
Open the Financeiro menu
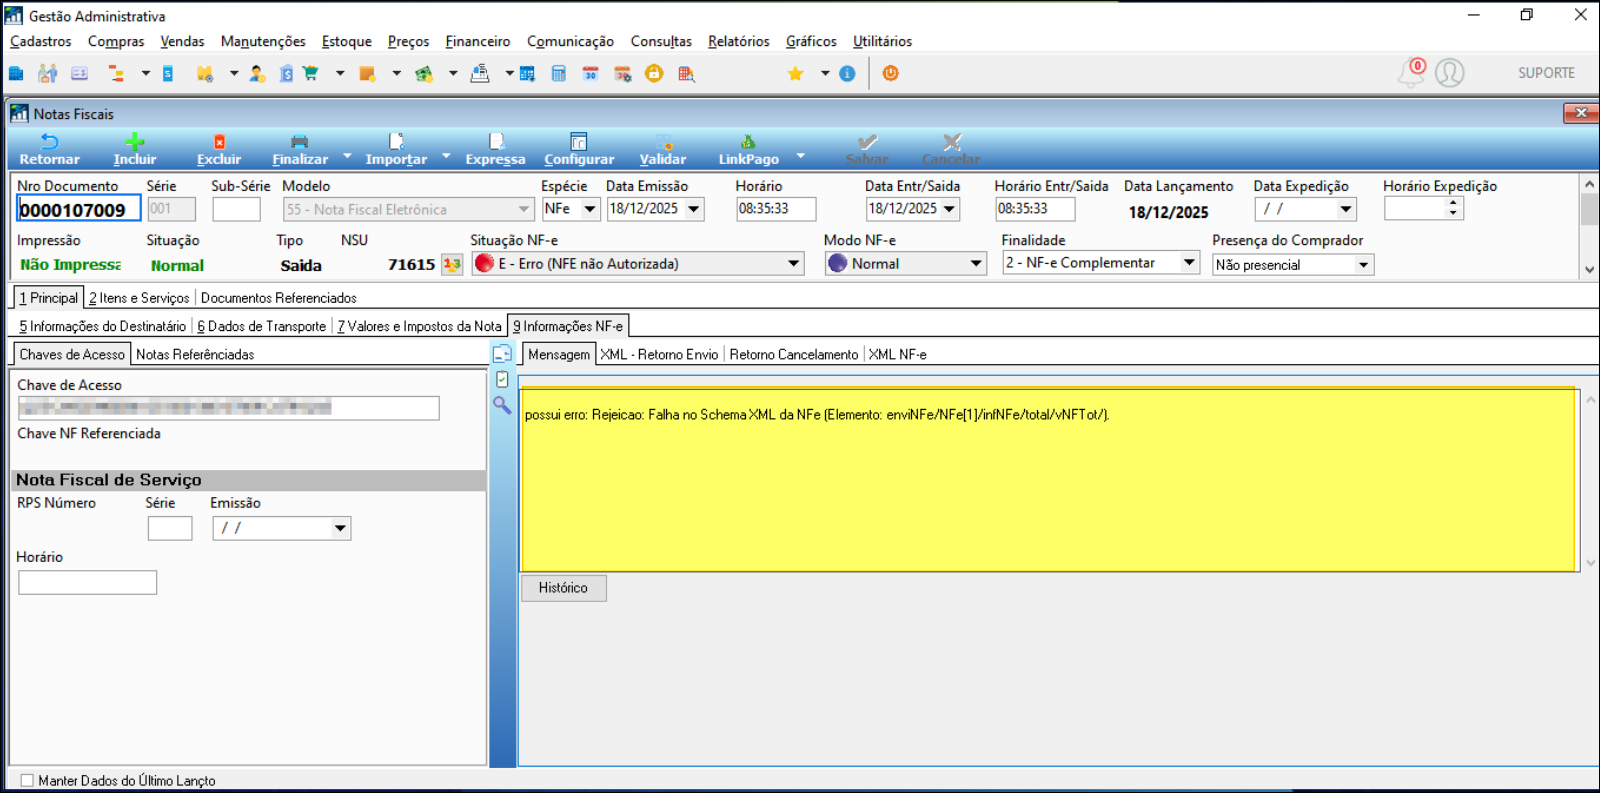pyautogui.click(x=477, y=41)
